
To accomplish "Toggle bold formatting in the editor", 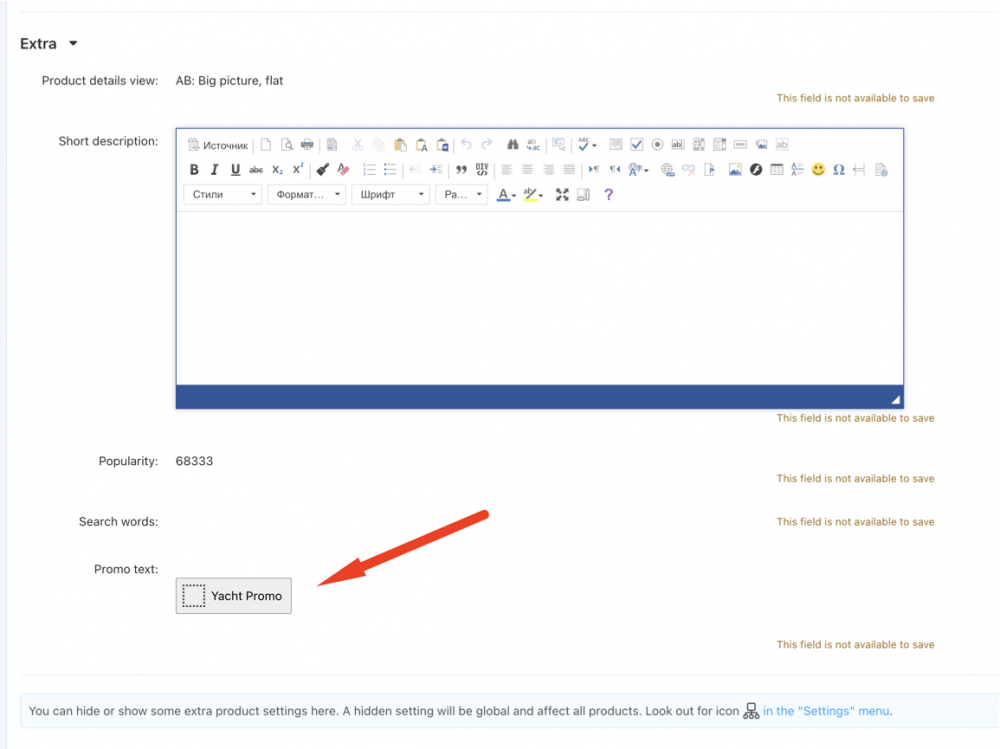I will [x=195, y=170].
